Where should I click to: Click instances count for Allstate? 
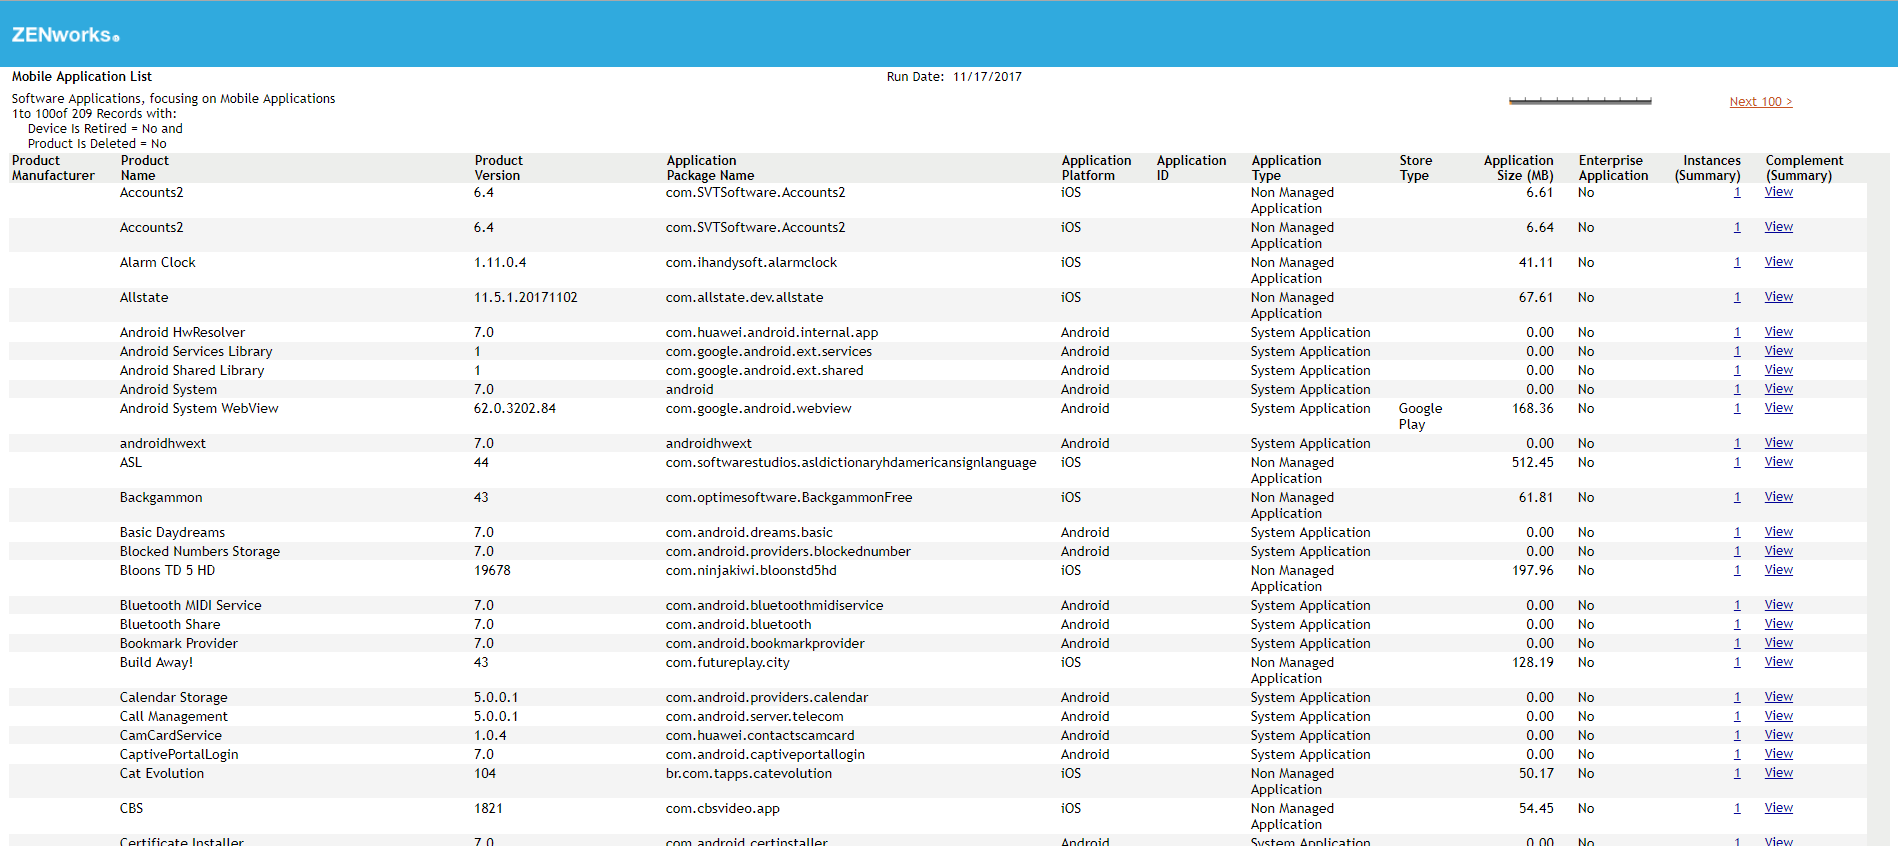click(1737, 298)
